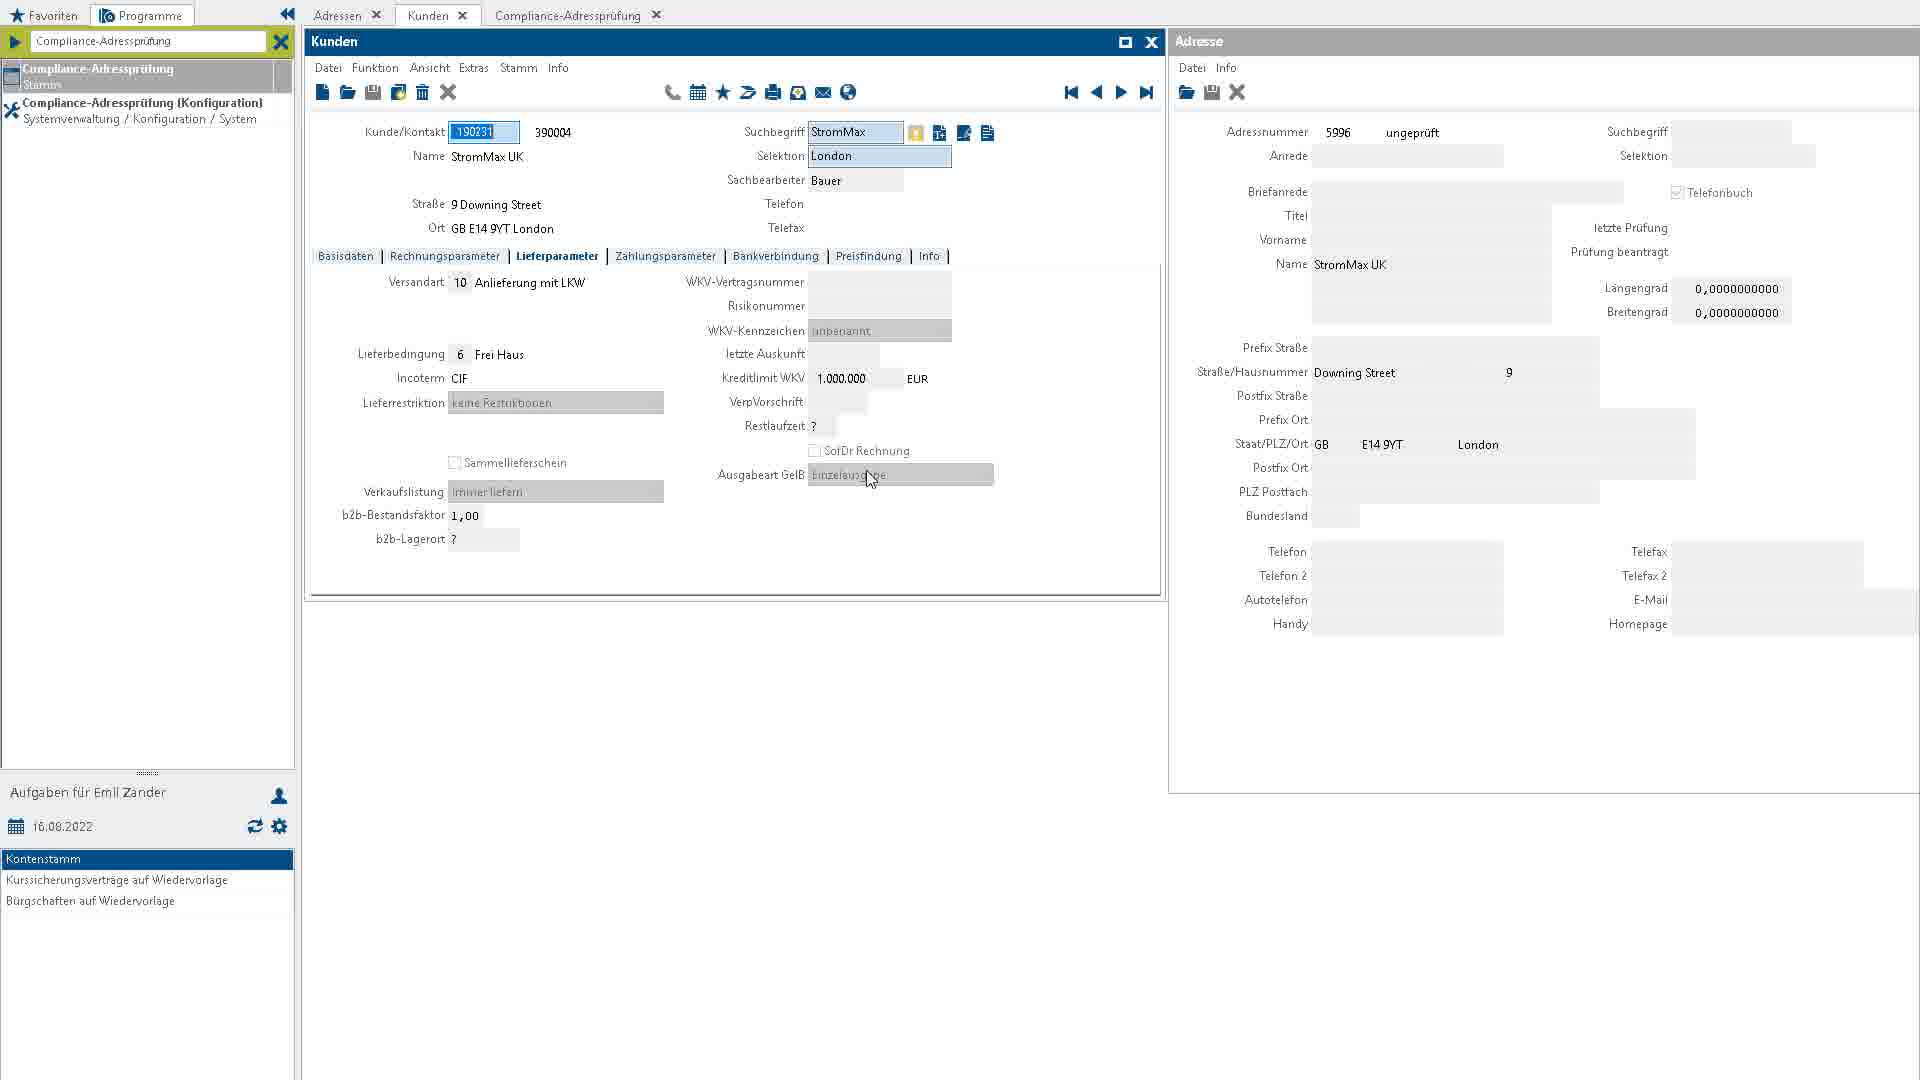The image size is (1920, 1080).
Task: Click the green play arrow by search box
Action: point(14,41)
